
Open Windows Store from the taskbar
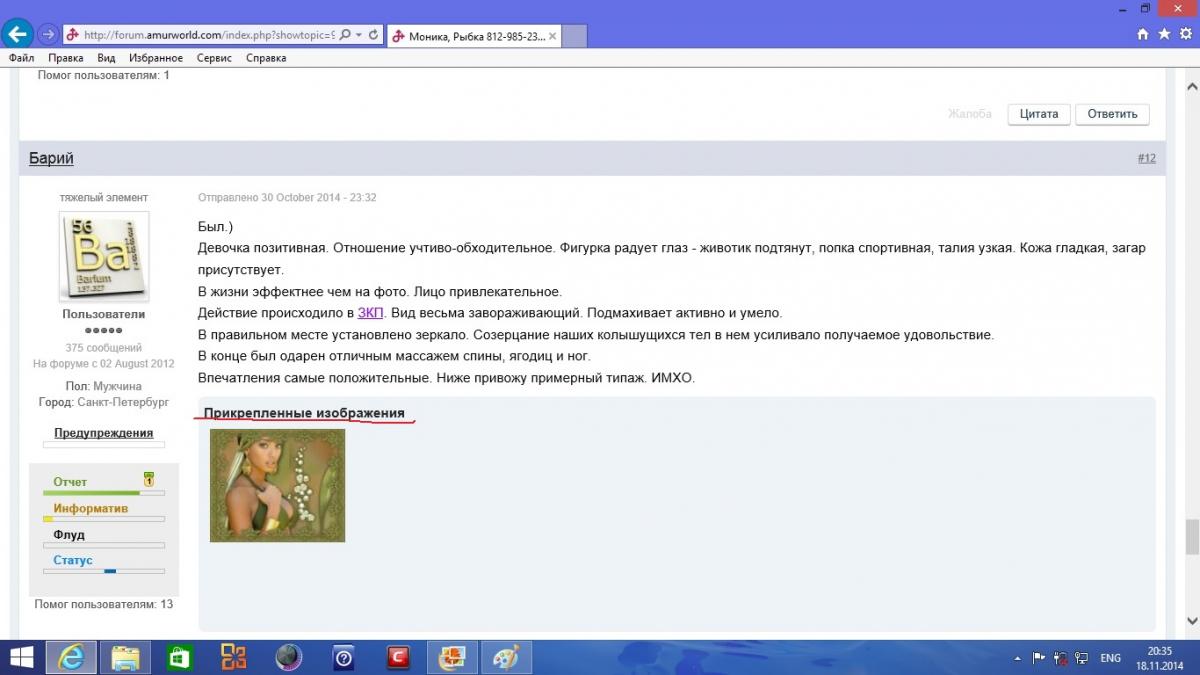click(179, 657)
